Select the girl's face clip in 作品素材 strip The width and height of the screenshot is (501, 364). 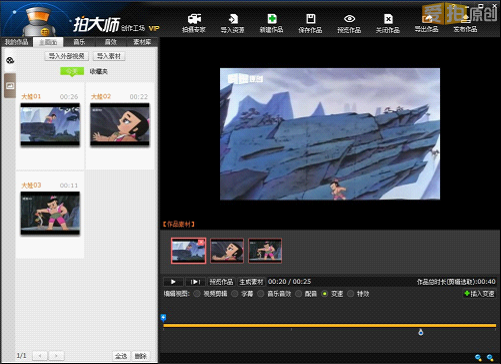pyautogui.click(x=227, y=251)
